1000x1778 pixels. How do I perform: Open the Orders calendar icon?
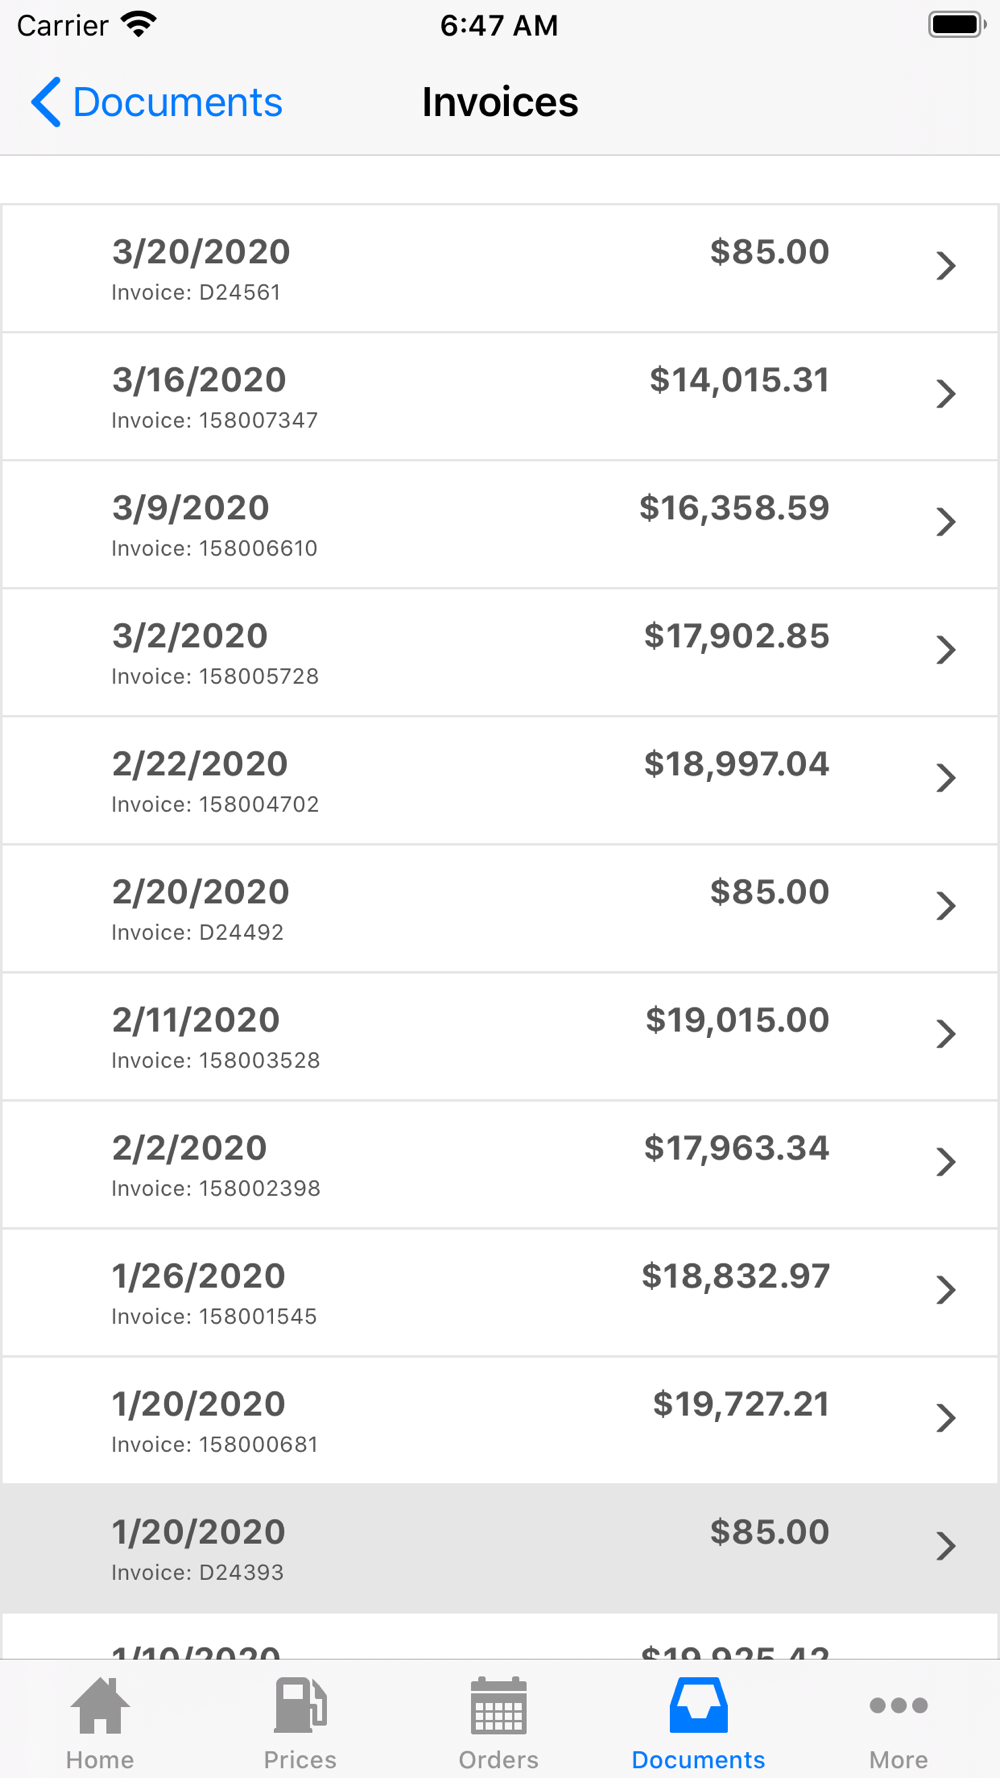tap(498, 1705)
